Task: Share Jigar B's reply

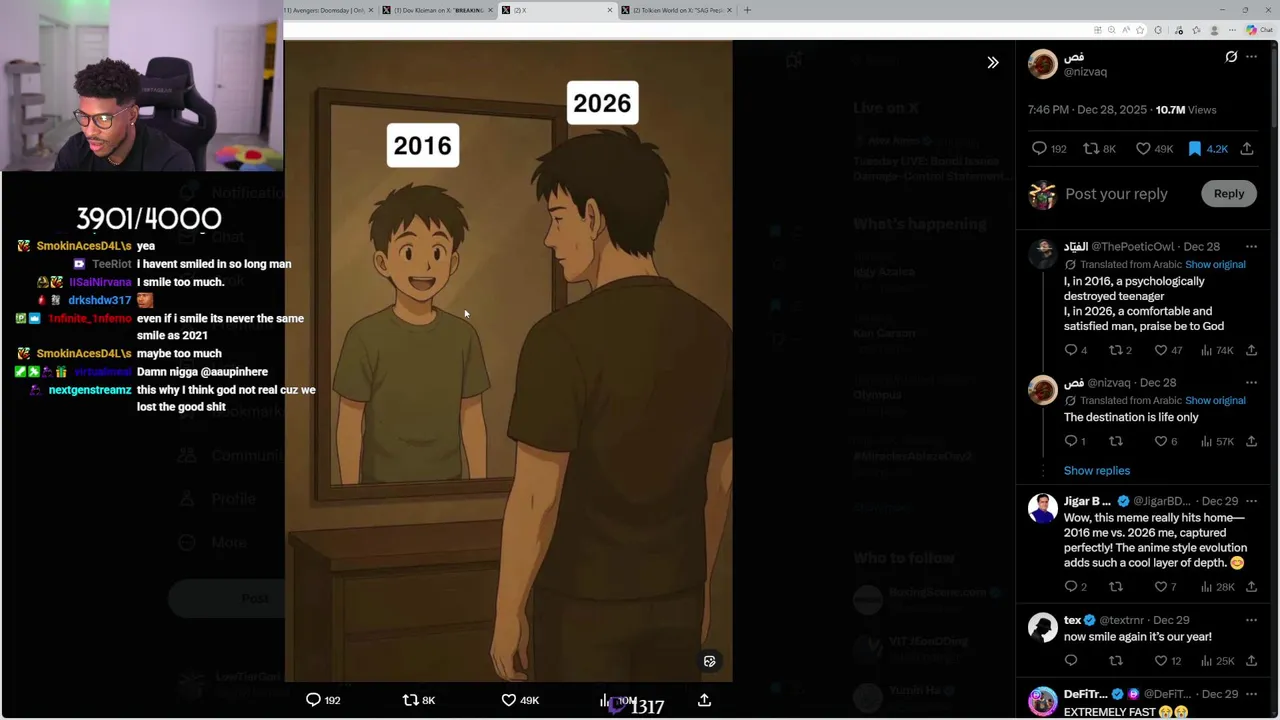Action: 1251,587
